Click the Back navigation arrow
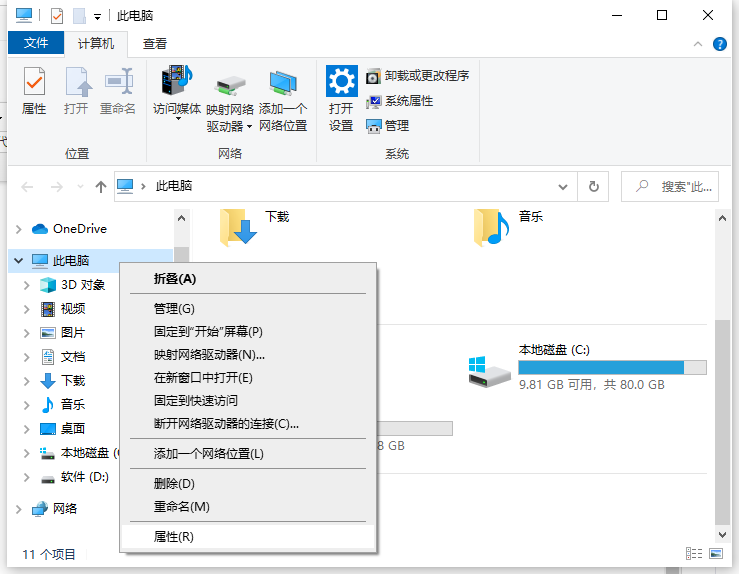The height and width of the screenshot is (574, 739). click(27, 187)
